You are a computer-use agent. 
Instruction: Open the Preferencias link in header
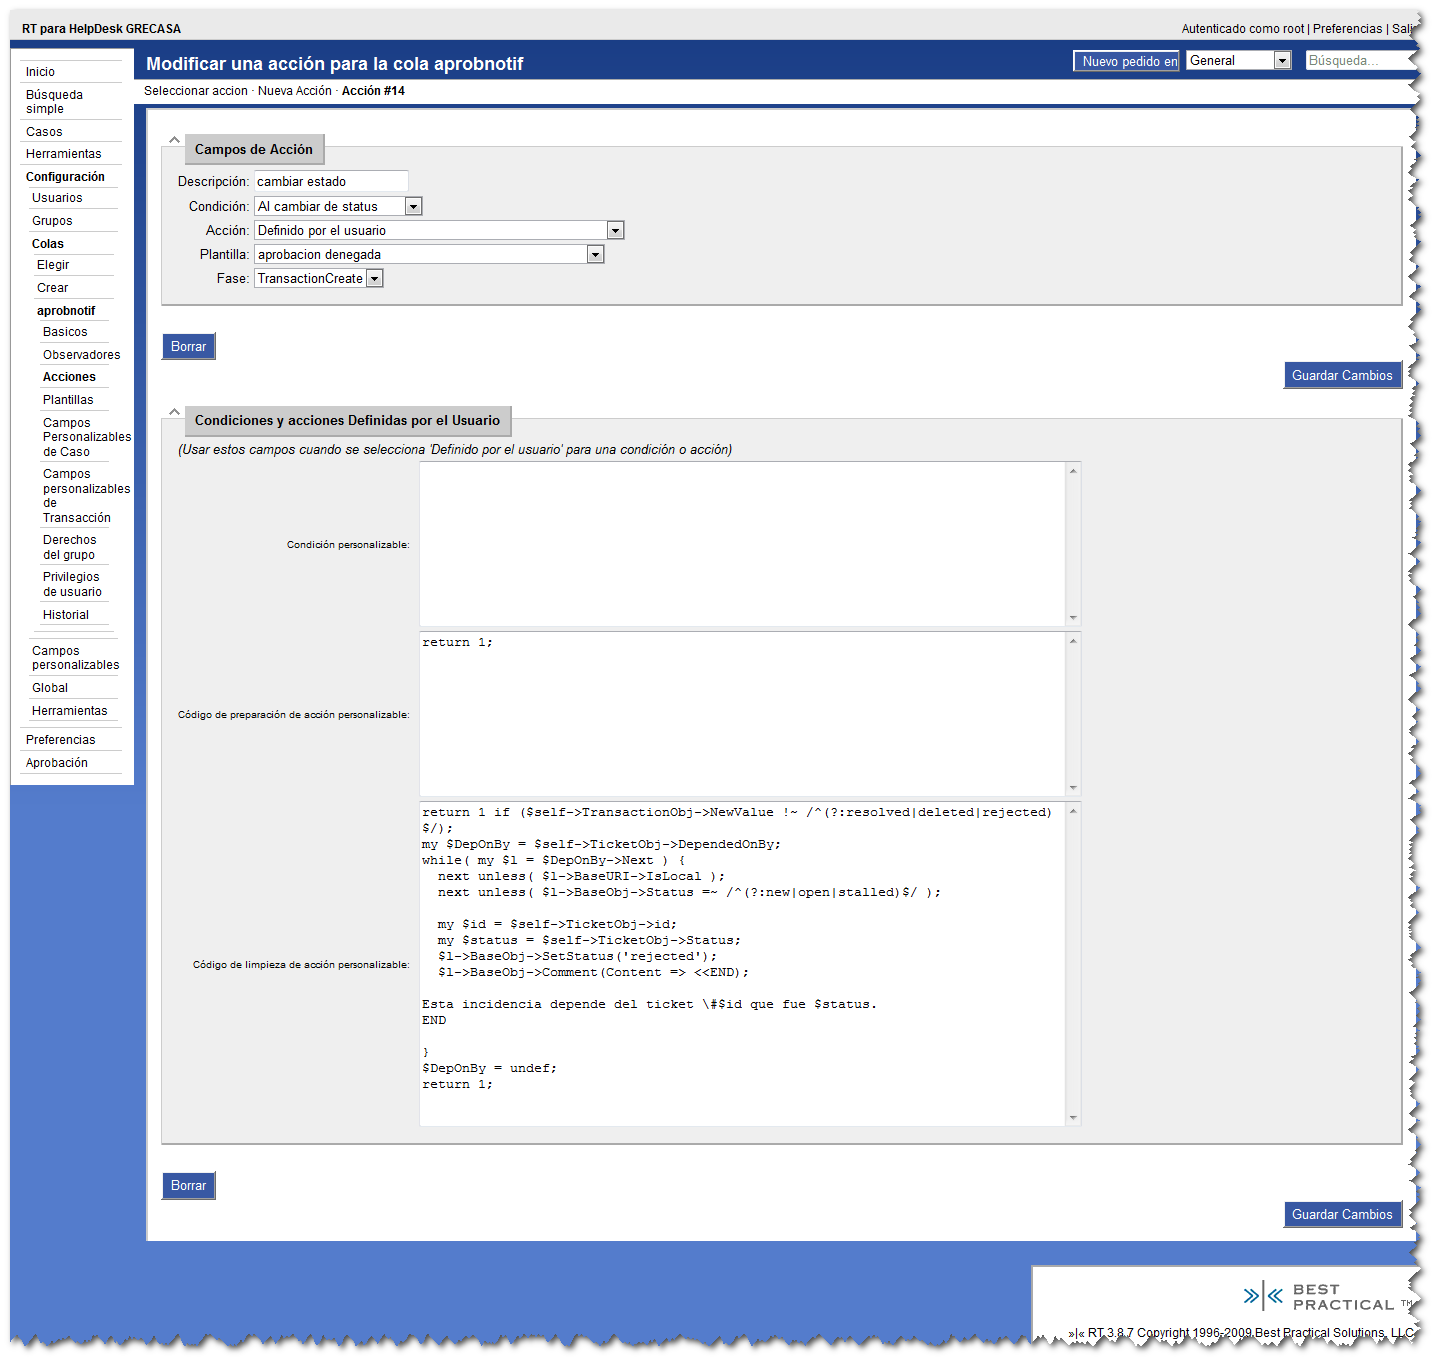point(1347,29)
